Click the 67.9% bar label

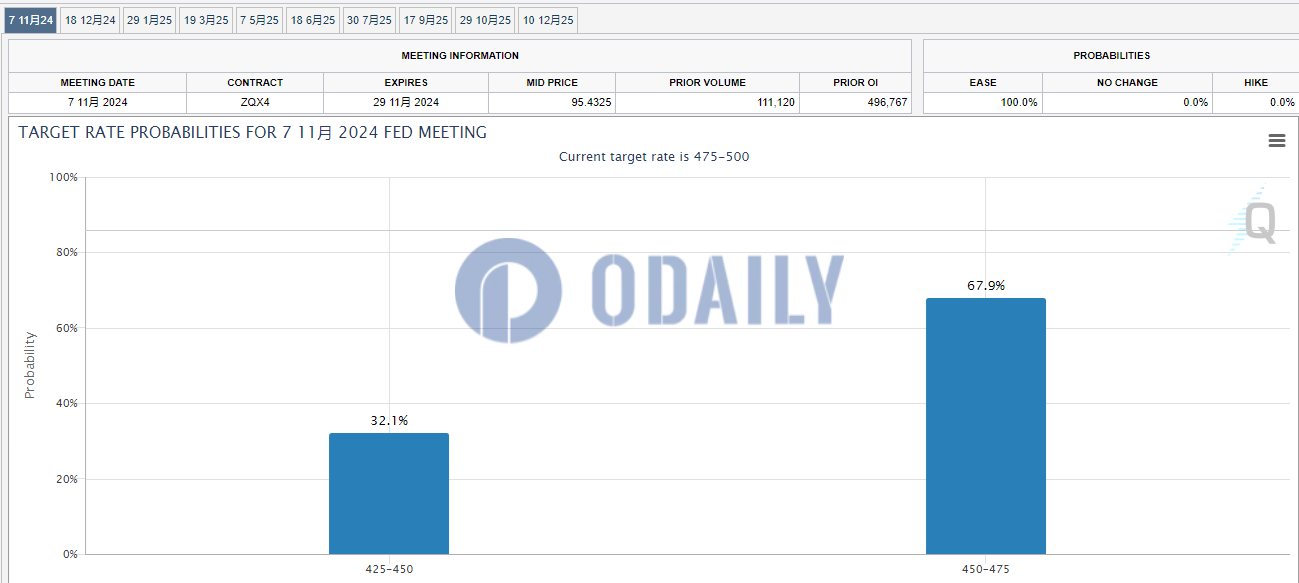coord(986,286)
